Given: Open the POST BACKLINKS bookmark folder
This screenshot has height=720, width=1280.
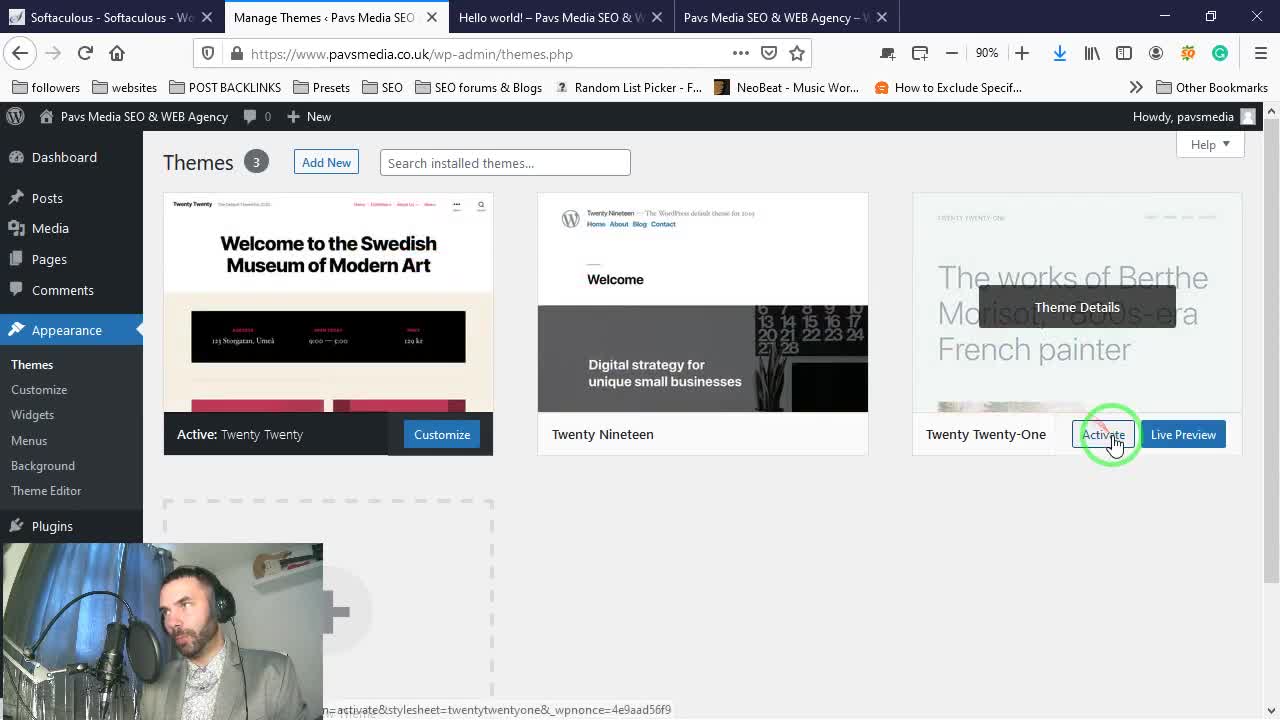Looking at the screenshot, I should tap(225, 87).
